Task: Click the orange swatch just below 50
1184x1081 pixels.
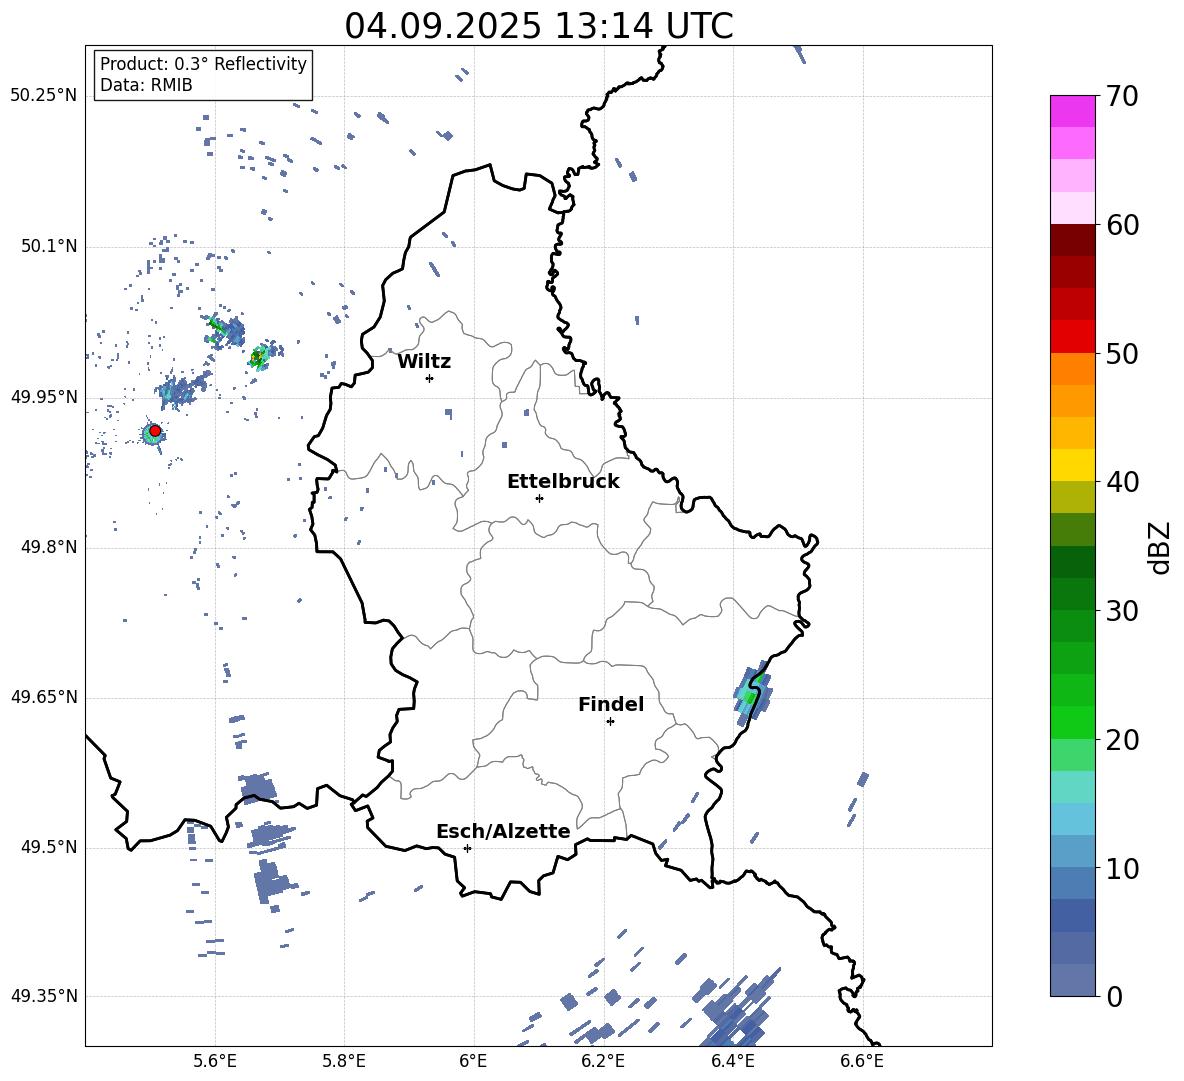Action: pyautogui.click(x=1072, y=368)
